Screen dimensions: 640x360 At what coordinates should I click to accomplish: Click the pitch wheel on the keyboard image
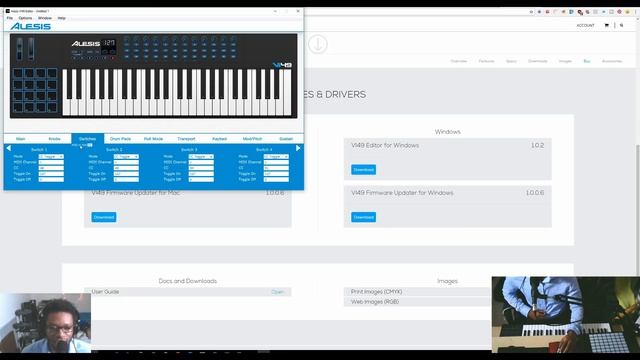pyautogui.click(x=20, y=49)
